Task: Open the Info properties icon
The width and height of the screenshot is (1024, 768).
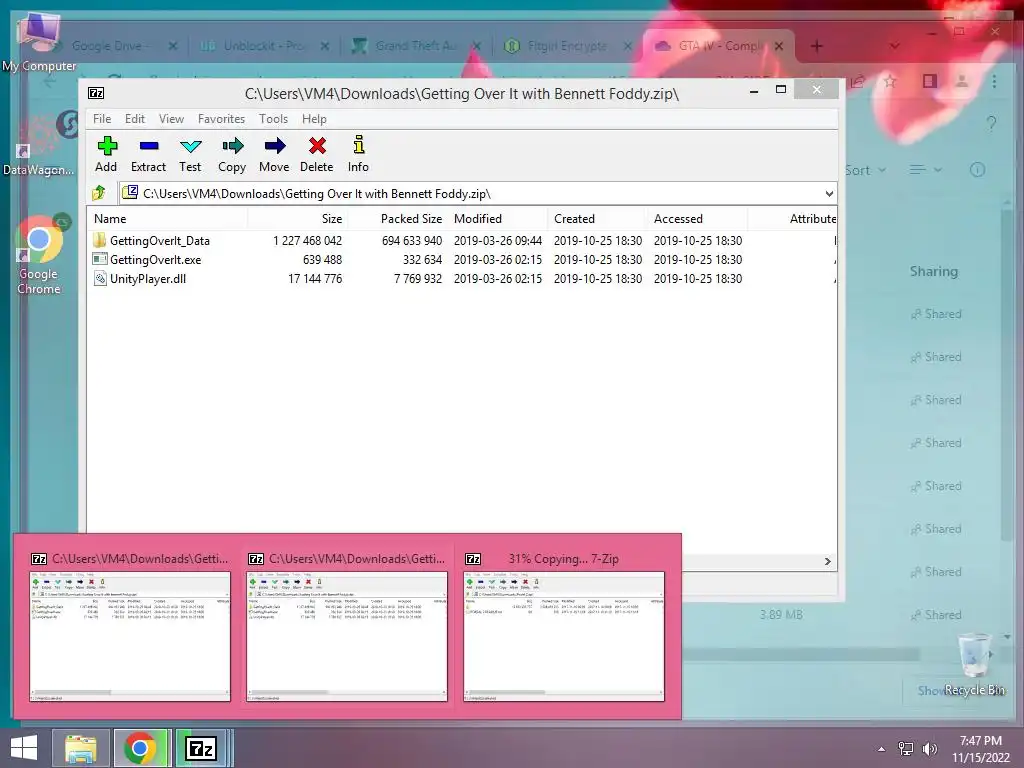Action: point(359,145)
